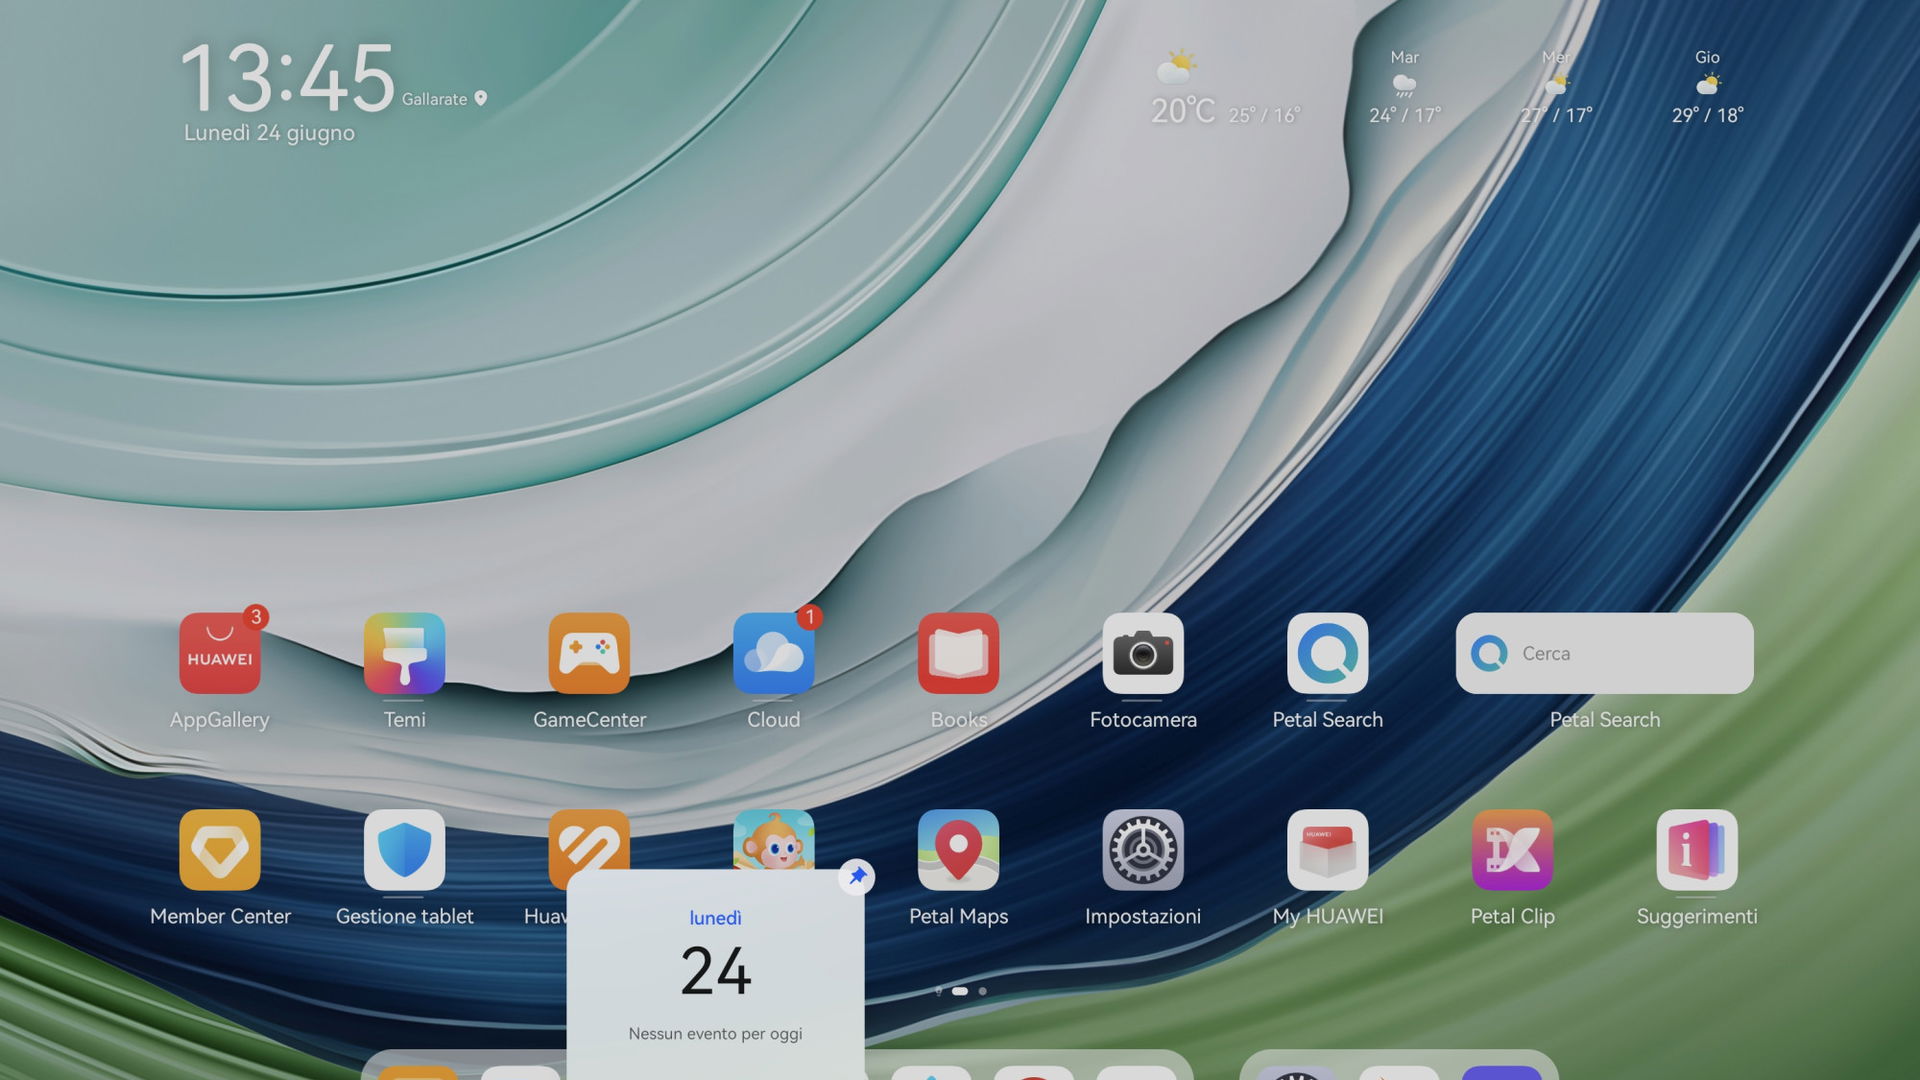The width and height of the screenshot is (1920, 1080).
Task: Launch the Books app
Action: tap(958, 653)
